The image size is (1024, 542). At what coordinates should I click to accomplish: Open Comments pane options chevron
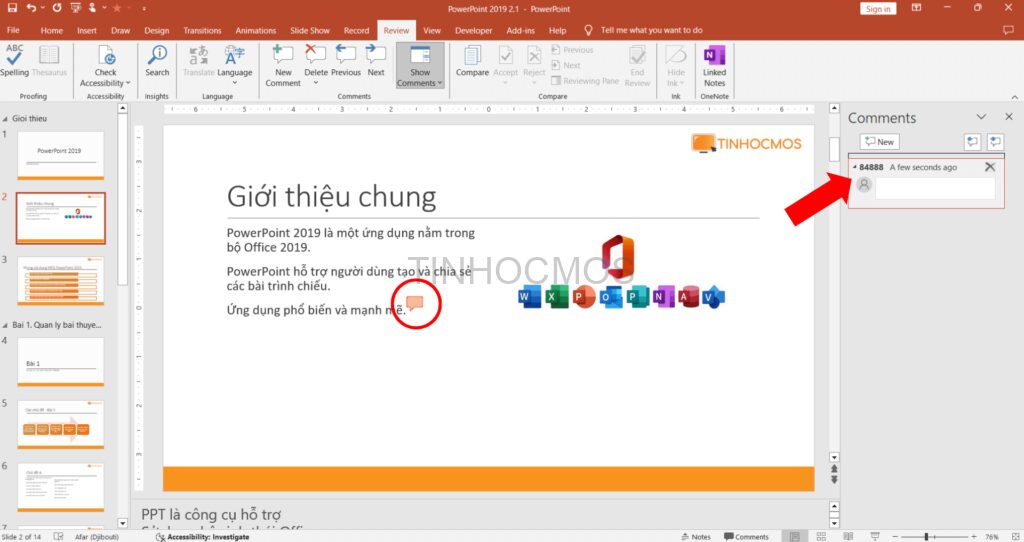tap(981, 117)
